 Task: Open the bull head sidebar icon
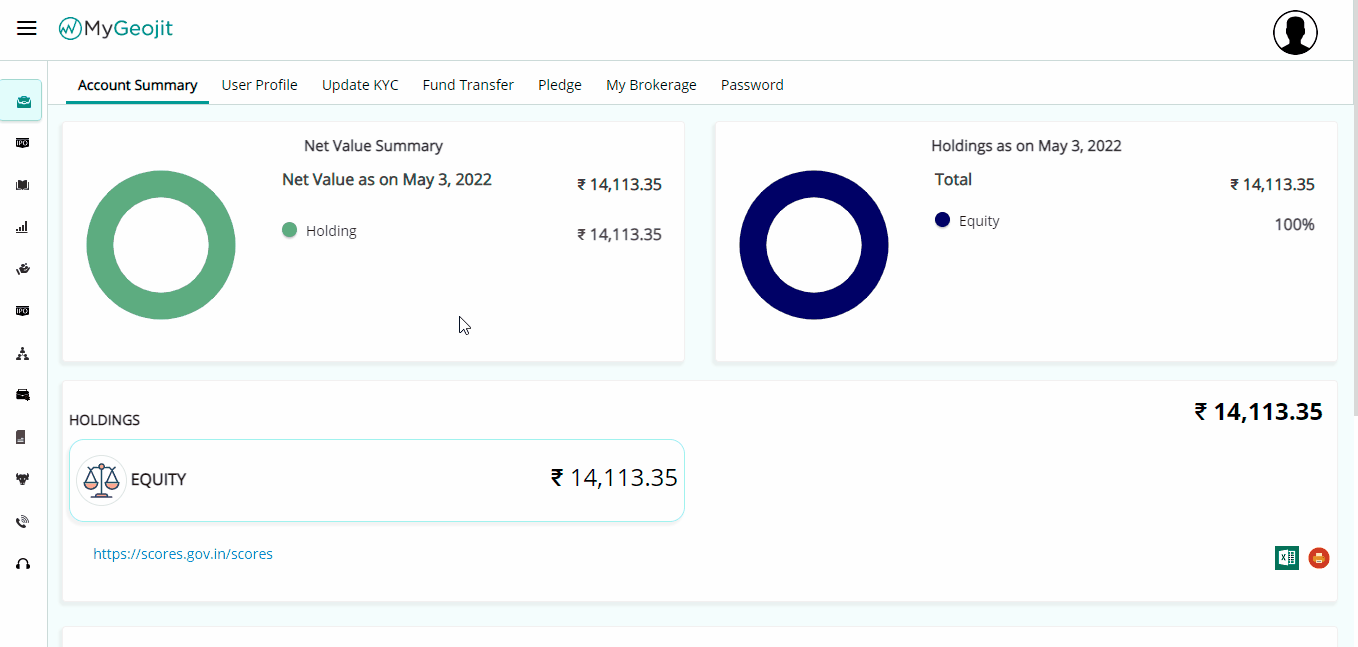click(x=22, y=479)
